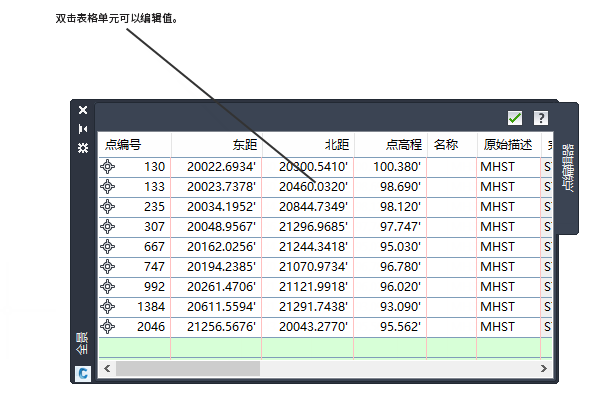Image resolution: width=600 pixels, height=400 pixels.
Task: Select the point icon for row 133
Action: tap(108, 186)
